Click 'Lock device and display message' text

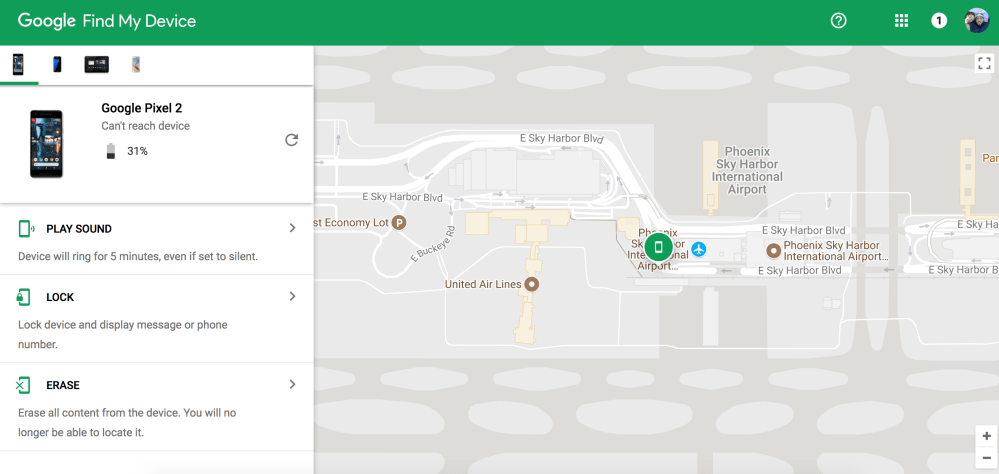click(x=123, y=334)
